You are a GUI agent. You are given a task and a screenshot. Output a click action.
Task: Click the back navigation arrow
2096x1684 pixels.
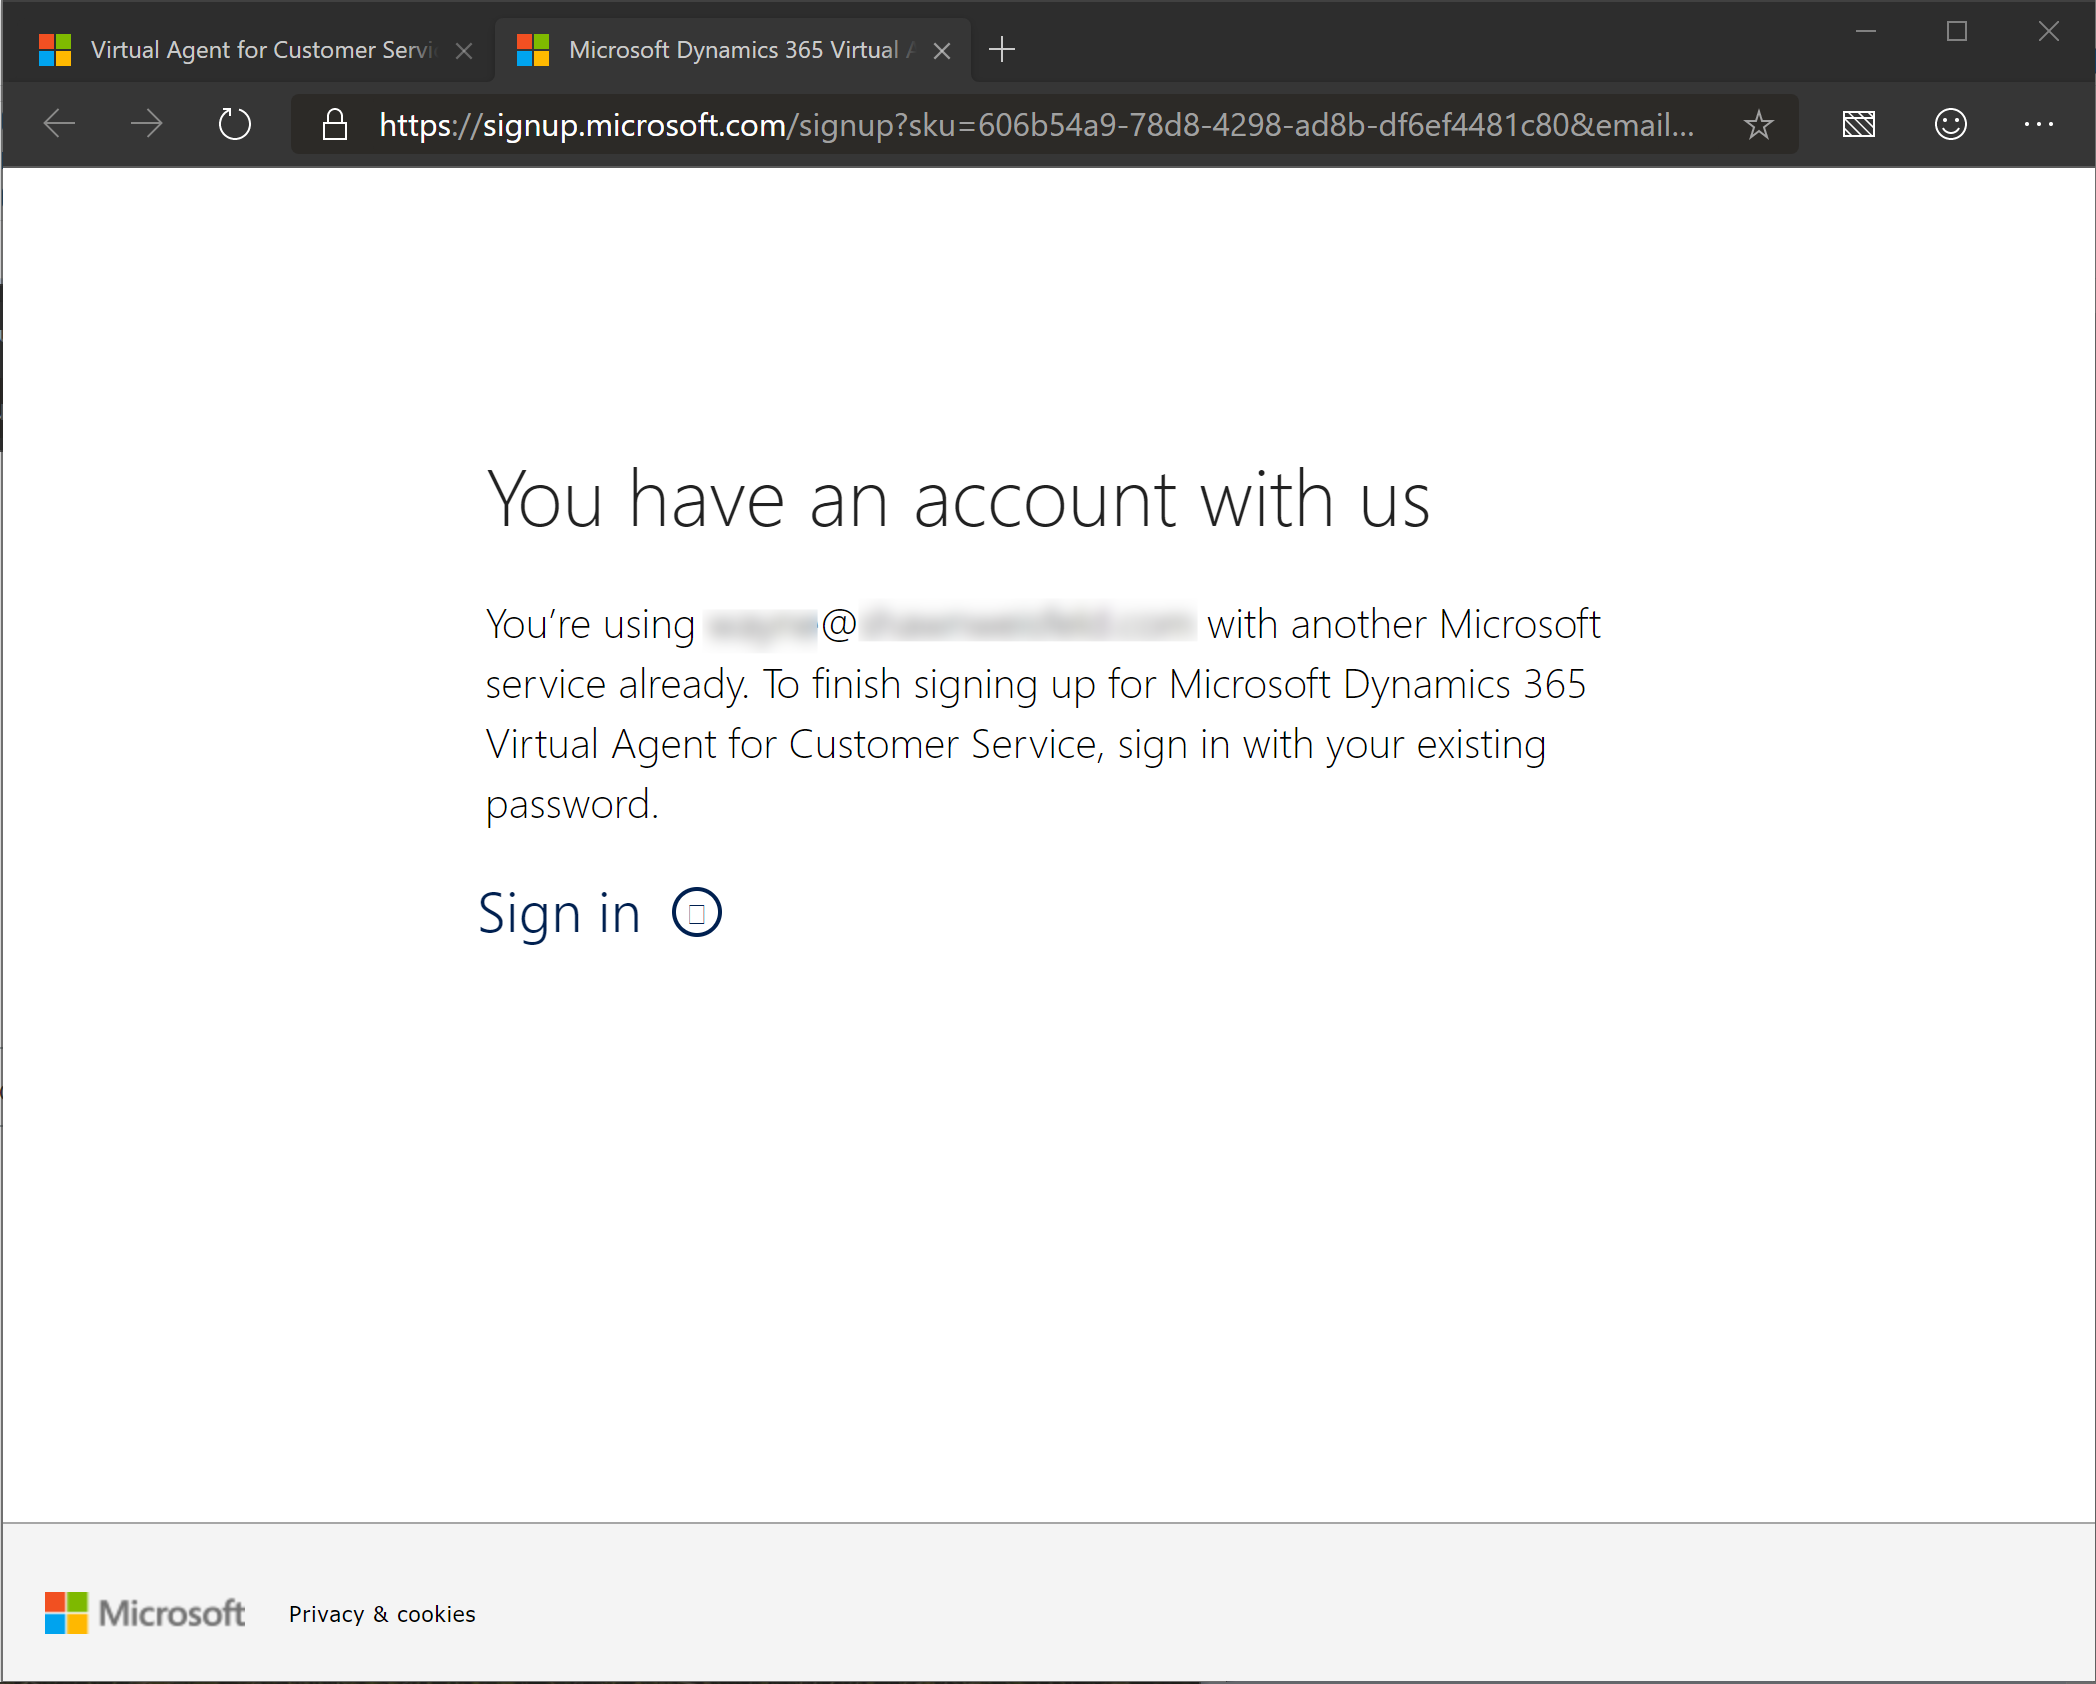(58, 123)
